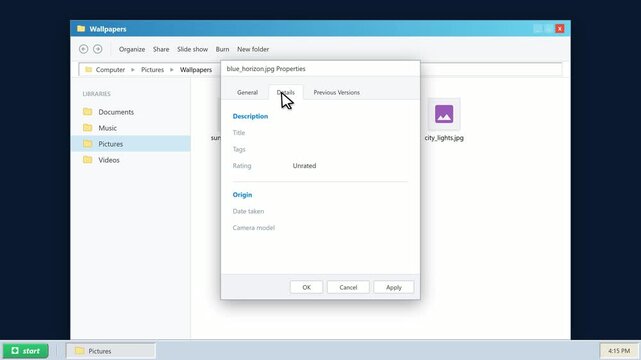Click the Description section heading

point(250,116)
